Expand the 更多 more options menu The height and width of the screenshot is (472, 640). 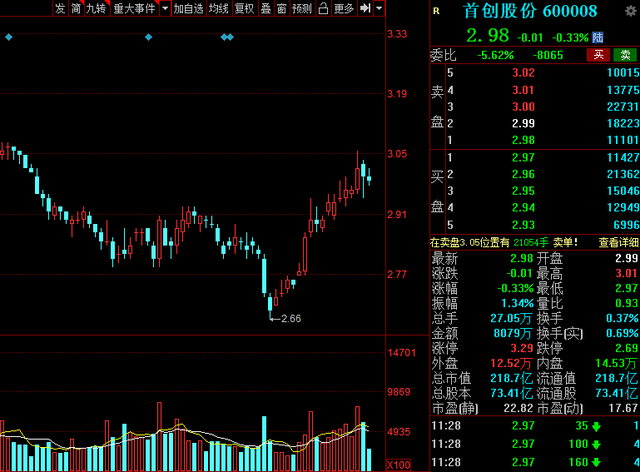tap(345, 9)
